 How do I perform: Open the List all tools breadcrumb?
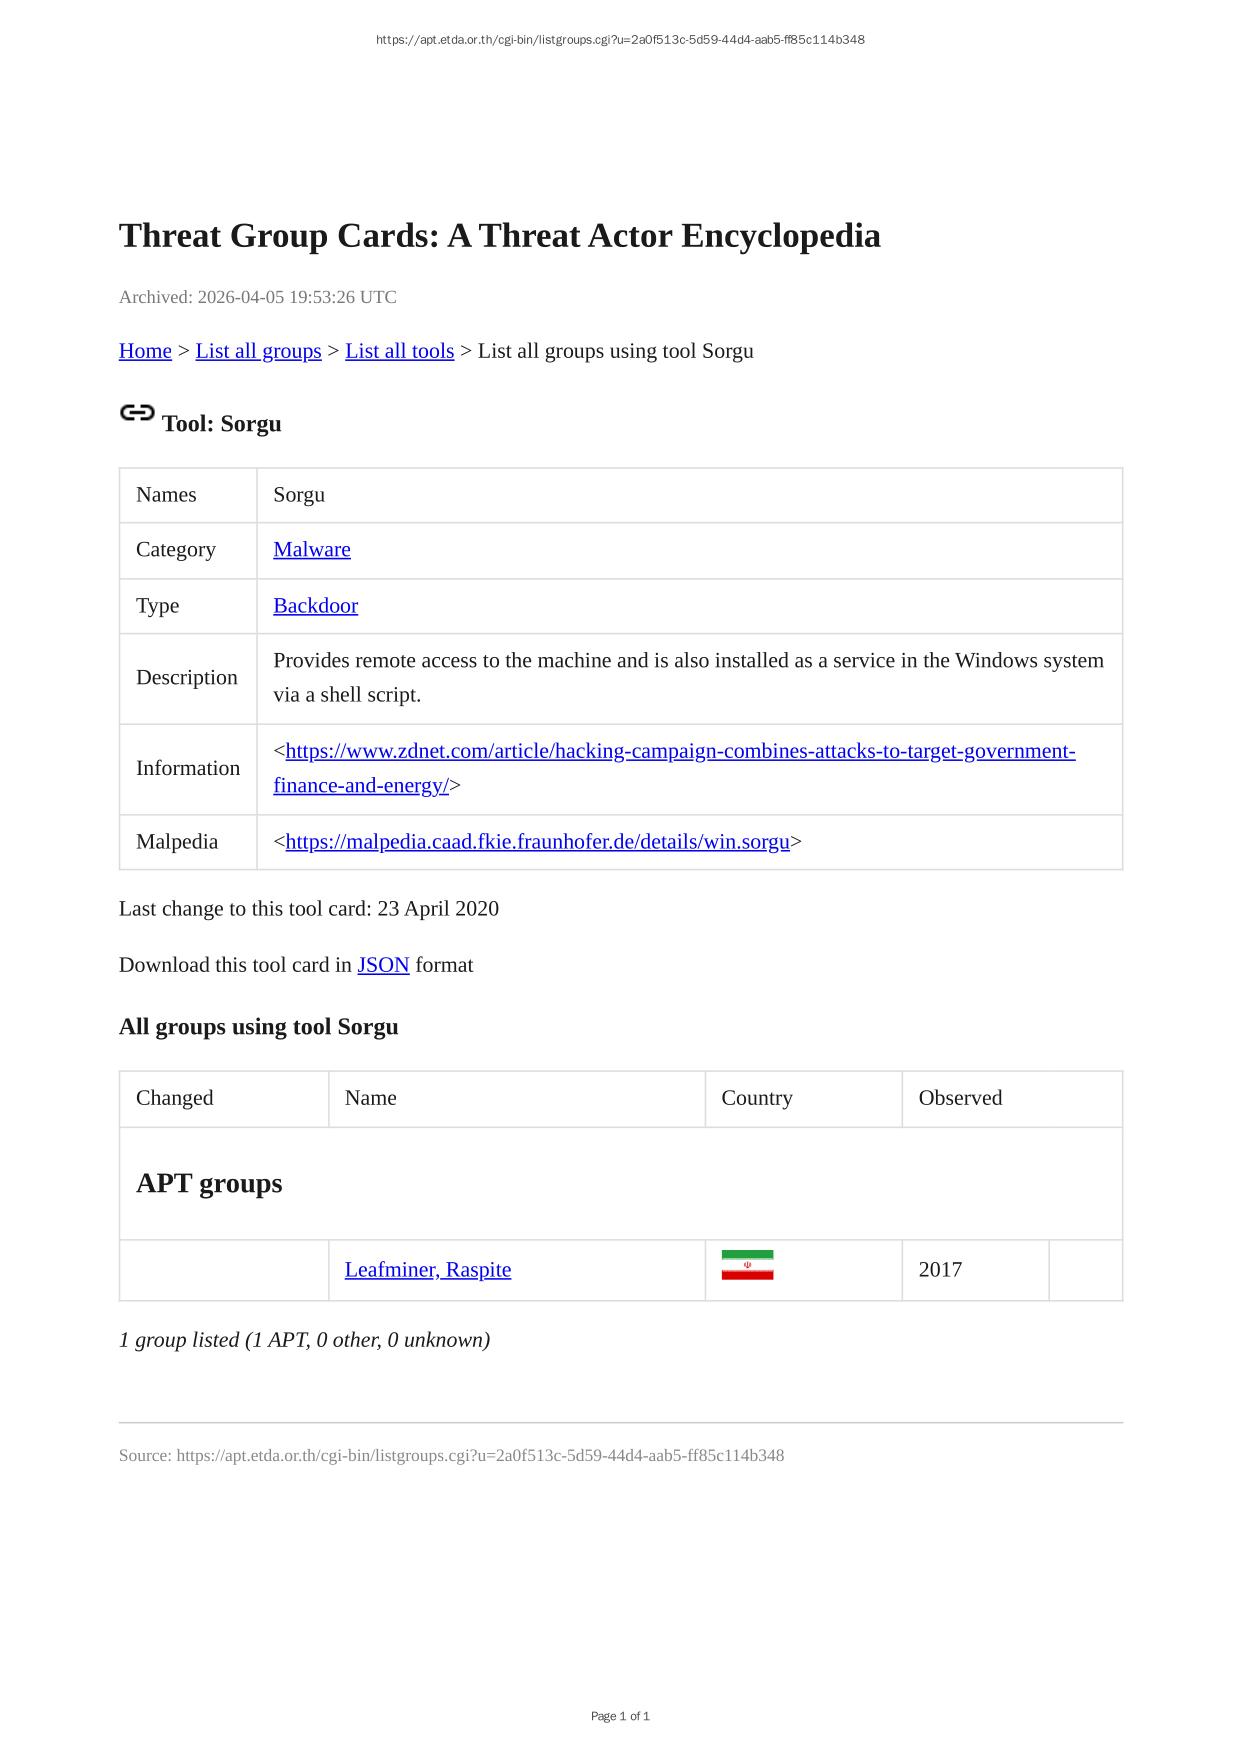tap(399, 351)
